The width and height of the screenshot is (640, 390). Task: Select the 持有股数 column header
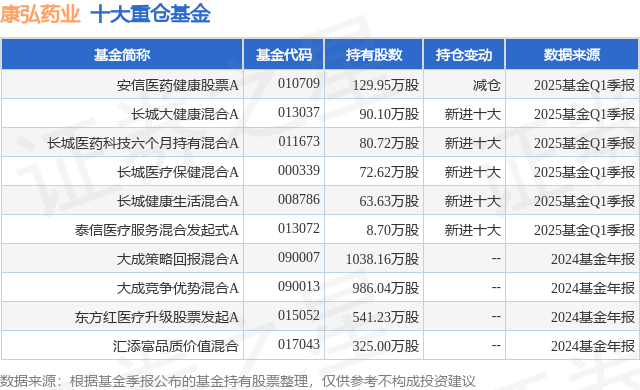coord(374,55)
